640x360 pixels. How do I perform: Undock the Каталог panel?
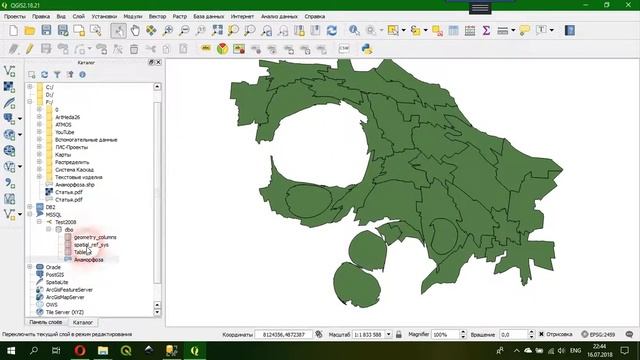pos(151,62)
